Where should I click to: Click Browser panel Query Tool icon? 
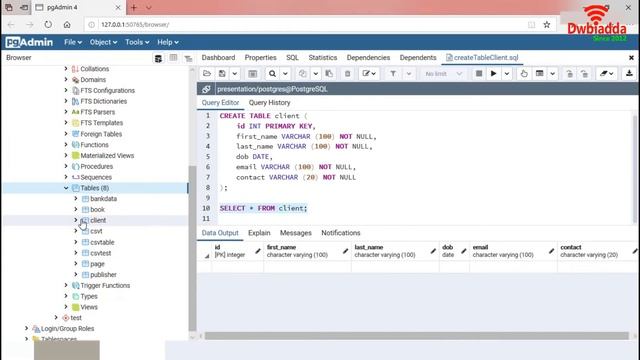[x=158, y=58]
